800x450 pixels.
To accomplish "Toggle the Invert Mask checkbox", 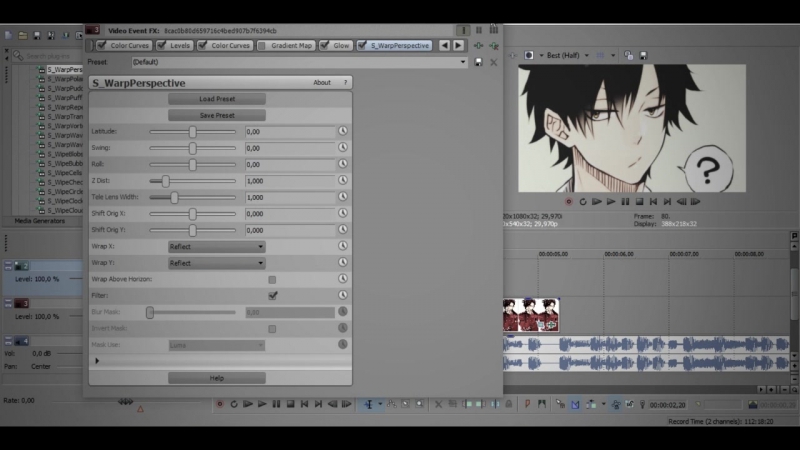I will point(272,329).
